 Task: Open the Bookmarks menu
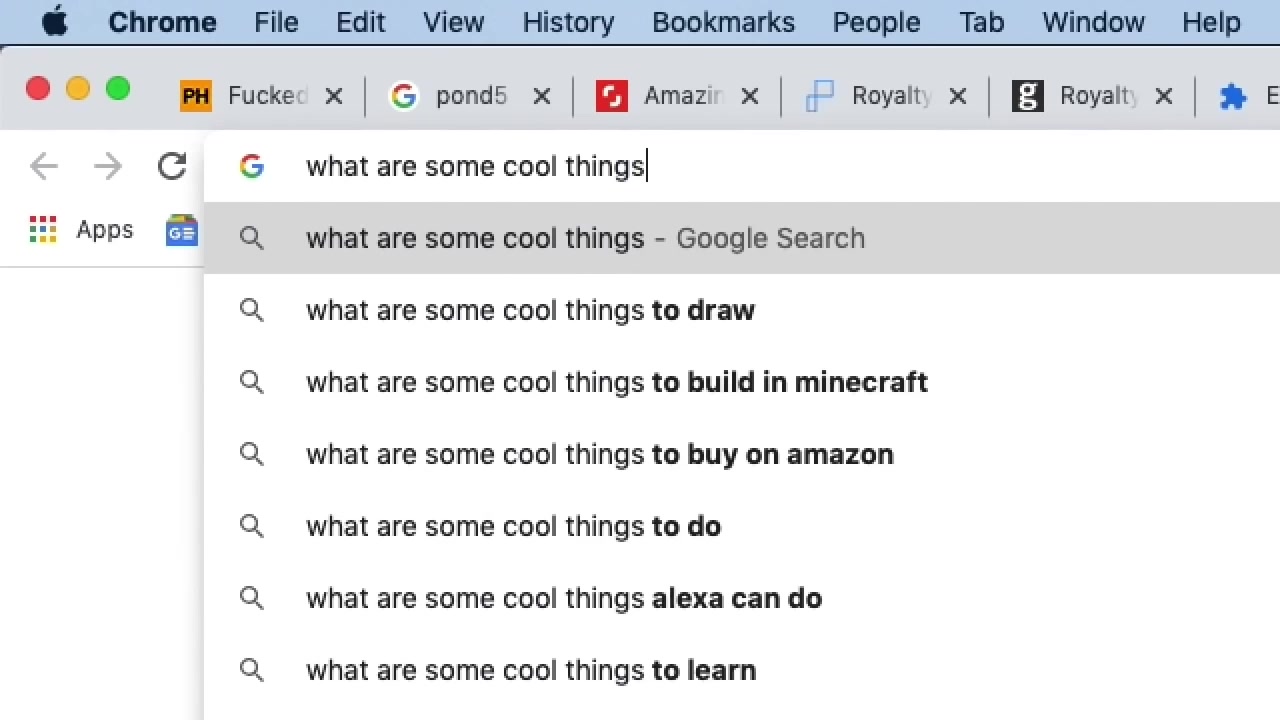coord(723,22)
